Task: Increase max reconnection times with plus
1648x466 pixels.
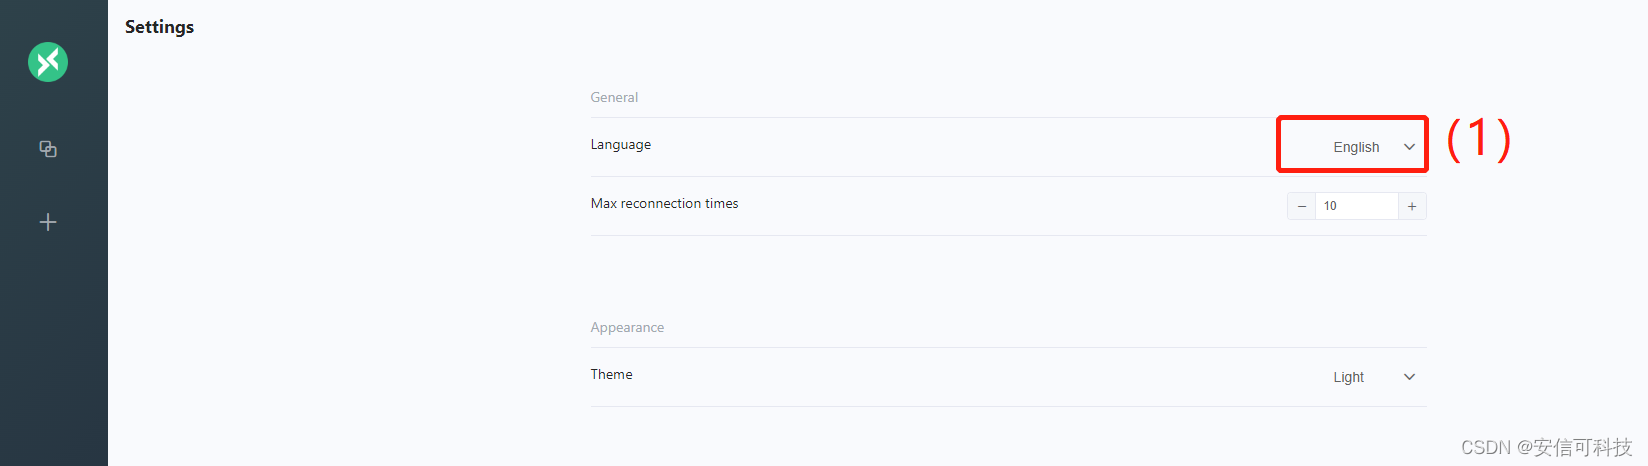Action: [1412, 206]
